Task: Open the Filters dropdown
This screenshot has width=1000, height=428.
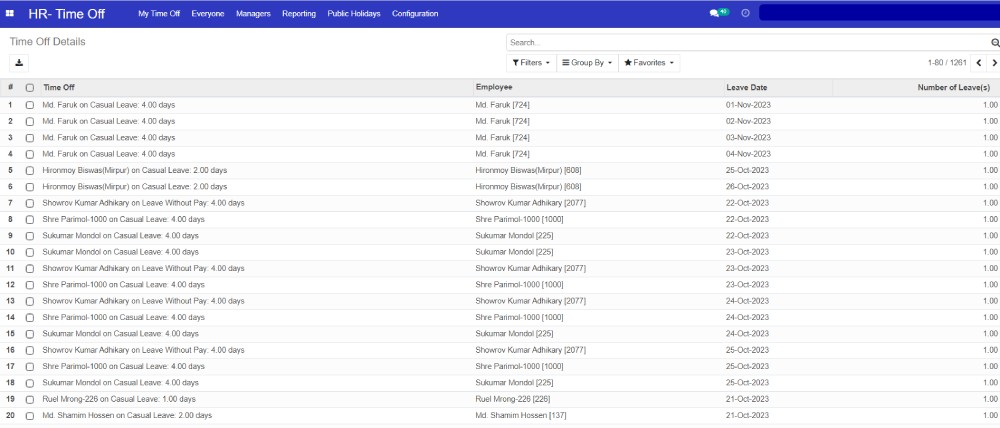Action: tap(531, 63)
